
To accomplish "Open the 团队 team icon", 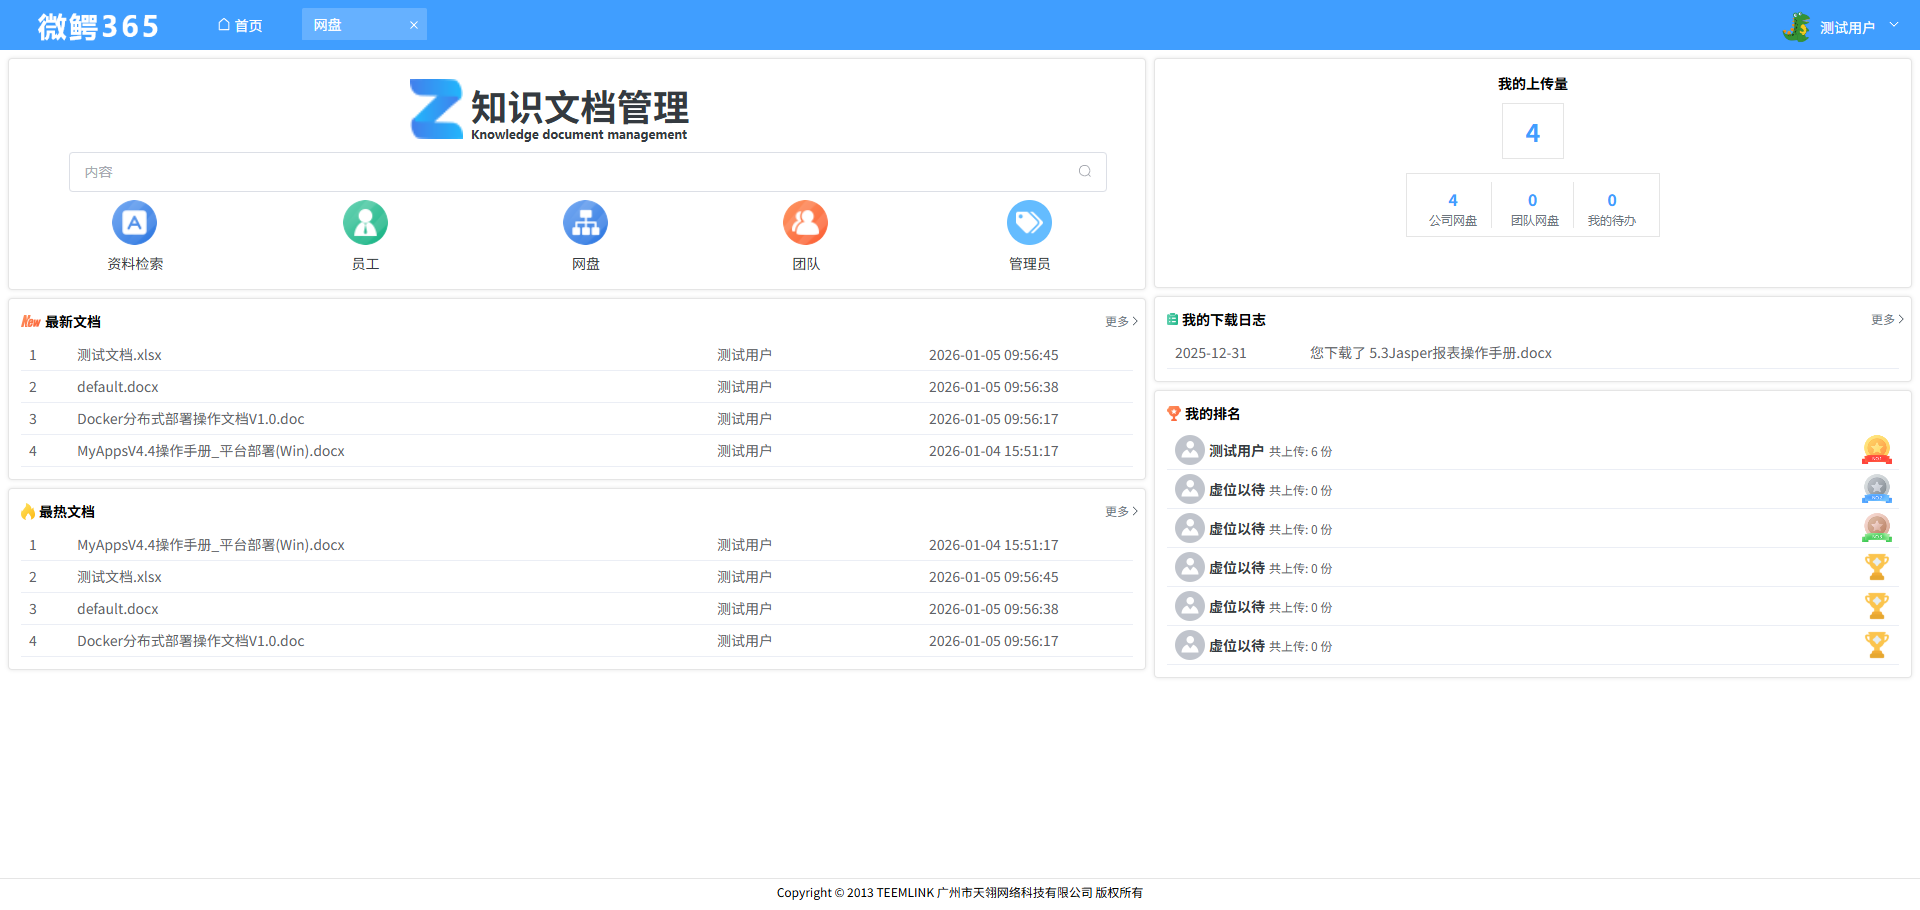I will click(x=805, y=222).
